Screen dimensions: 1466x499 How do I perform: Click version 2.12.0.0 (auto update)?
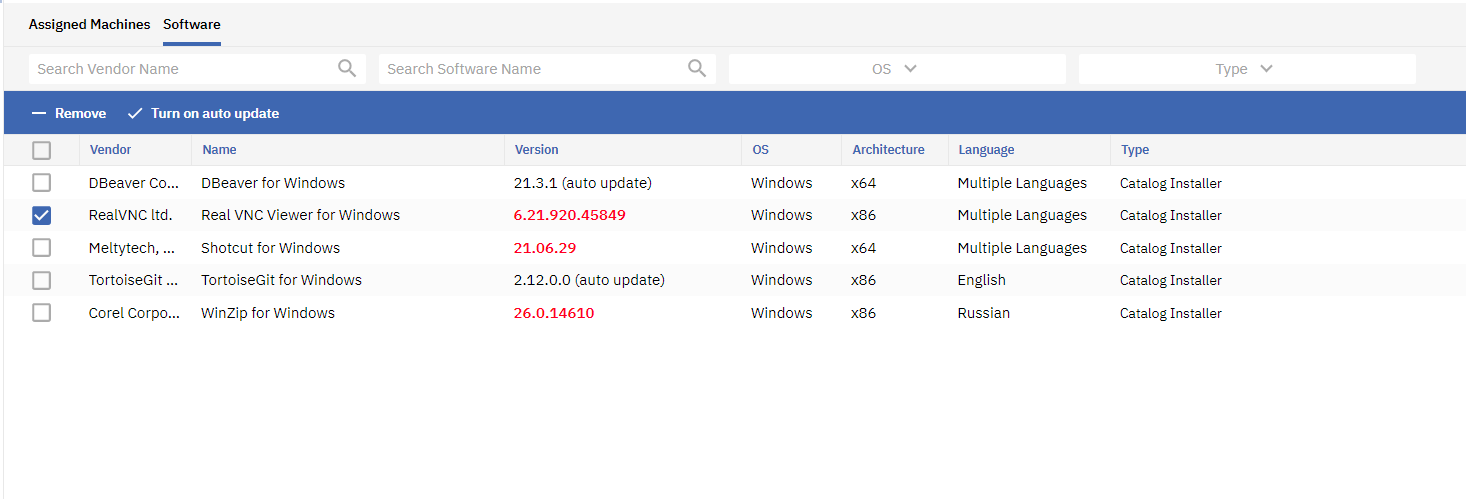click(589, 280)
